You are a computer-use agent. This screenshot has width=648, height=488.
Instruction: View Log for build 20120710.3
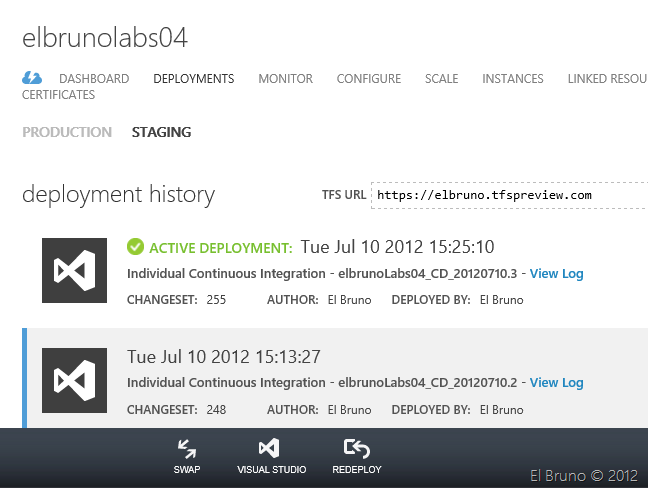point(556,273)
